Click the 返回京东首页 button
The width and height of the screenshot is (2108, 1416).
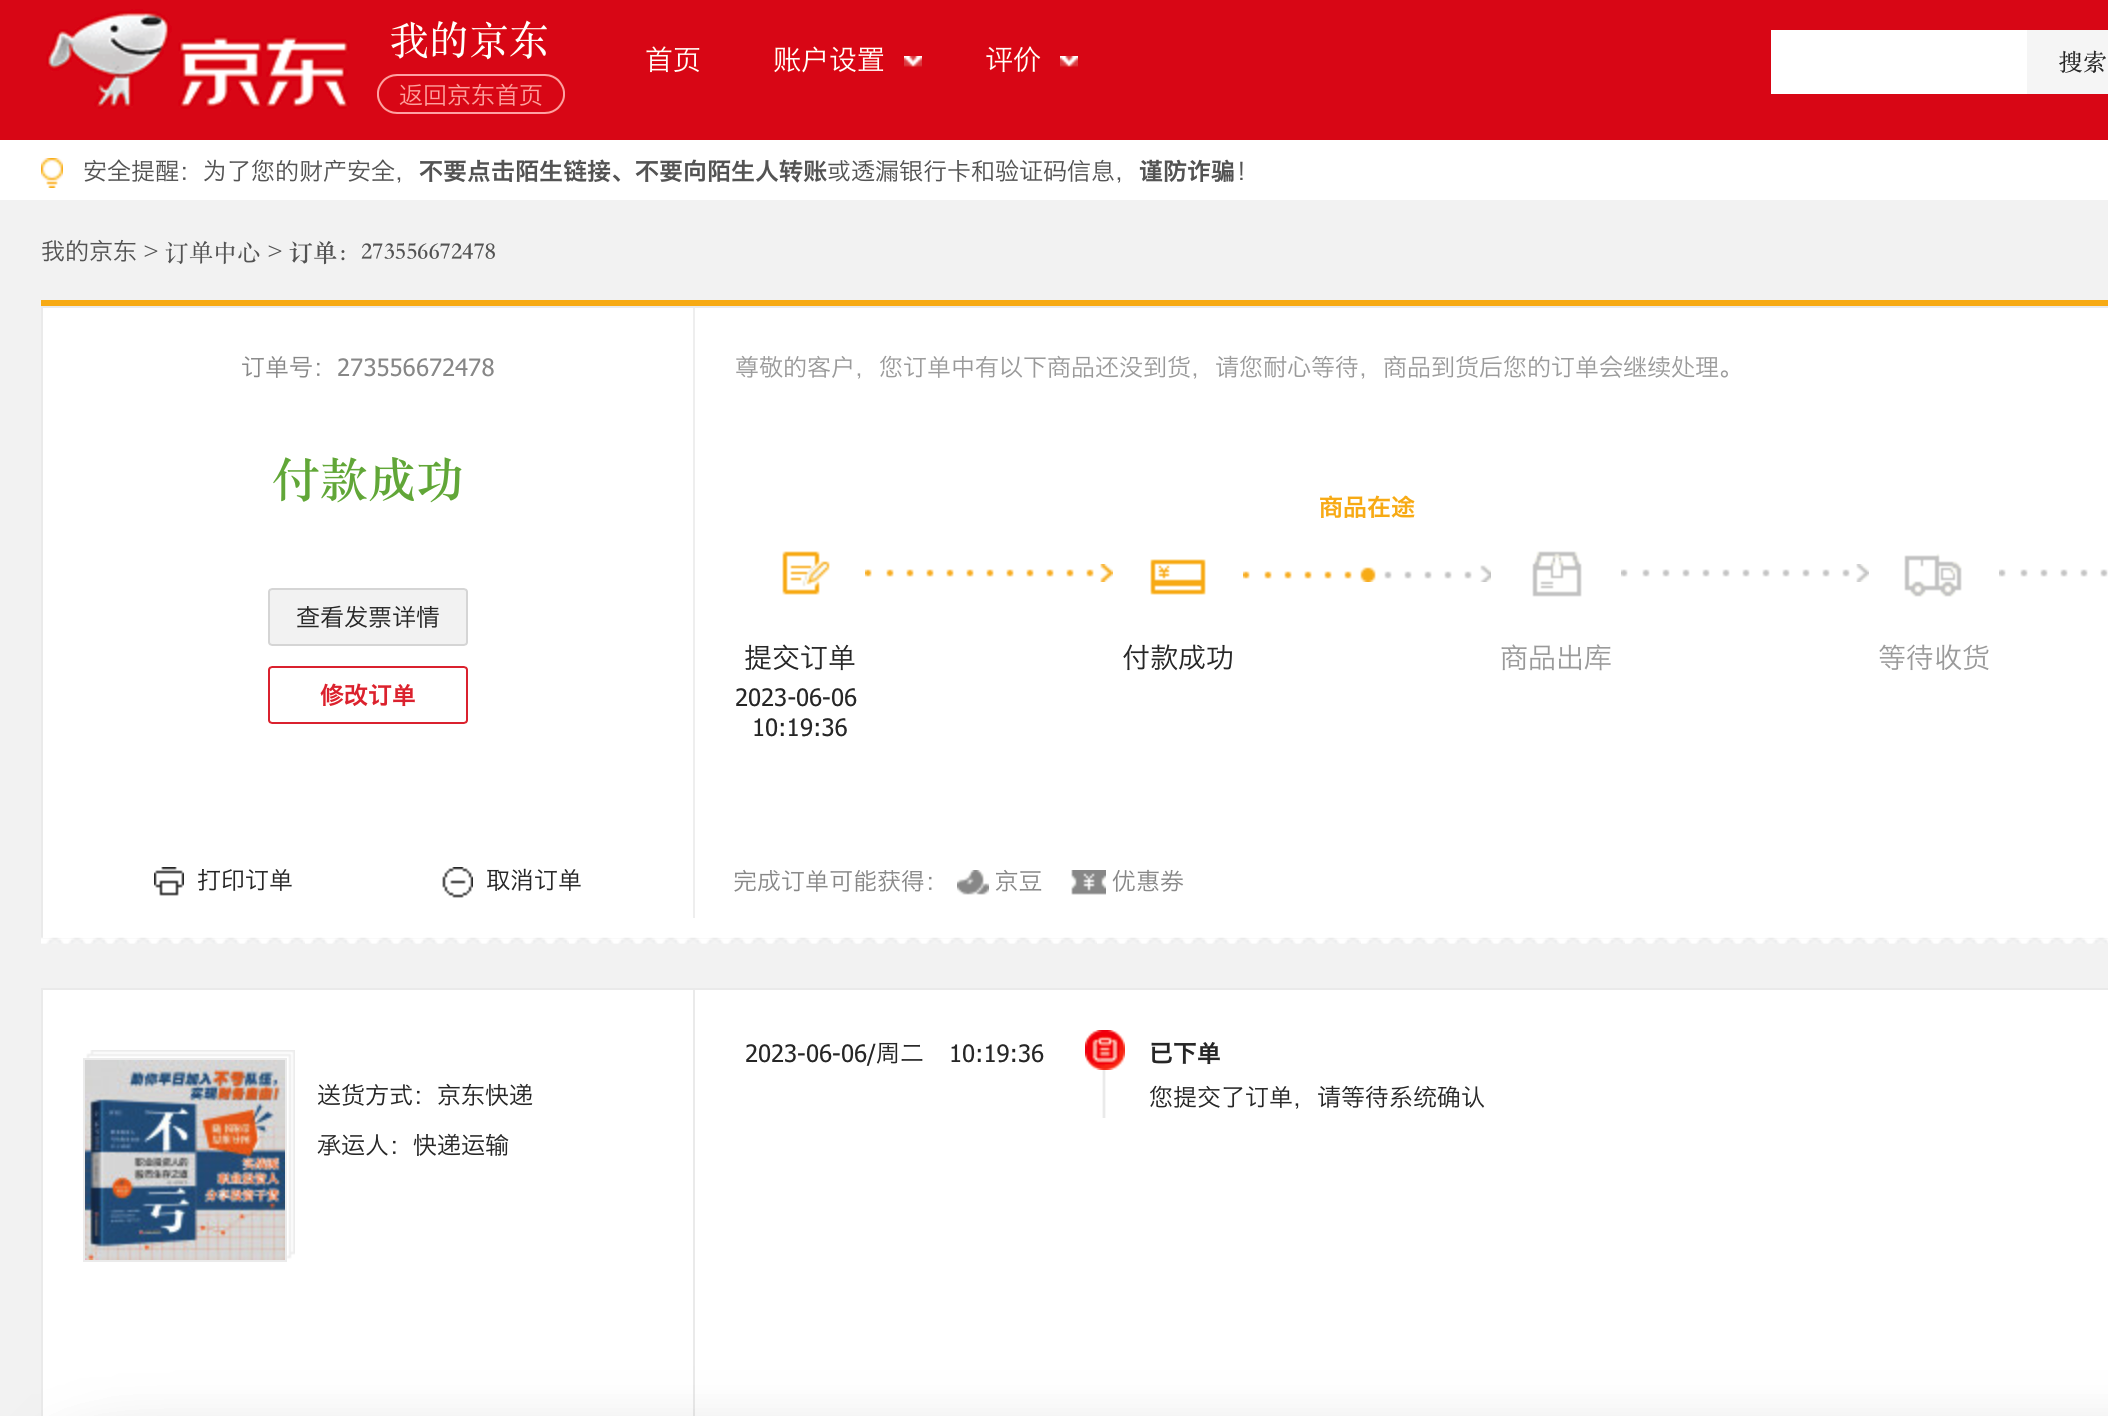470,95
